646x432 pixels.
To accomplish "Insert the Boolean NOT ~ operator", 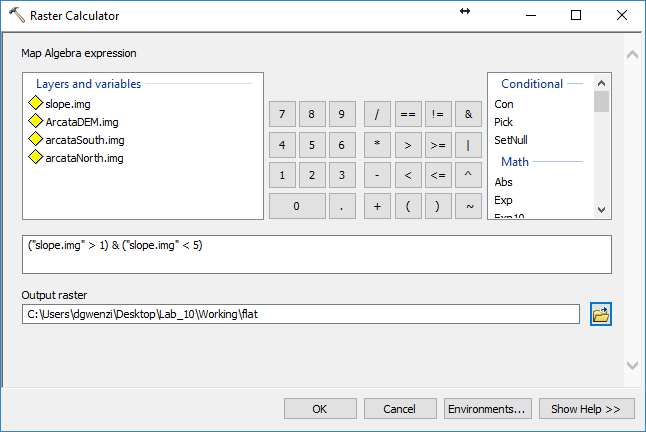I will [468, 206].
